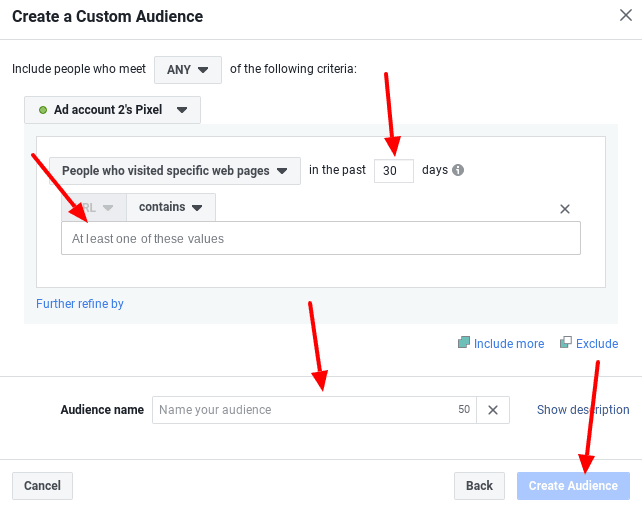
Task: Click the Create Audience button
Action: pos(573,486)
